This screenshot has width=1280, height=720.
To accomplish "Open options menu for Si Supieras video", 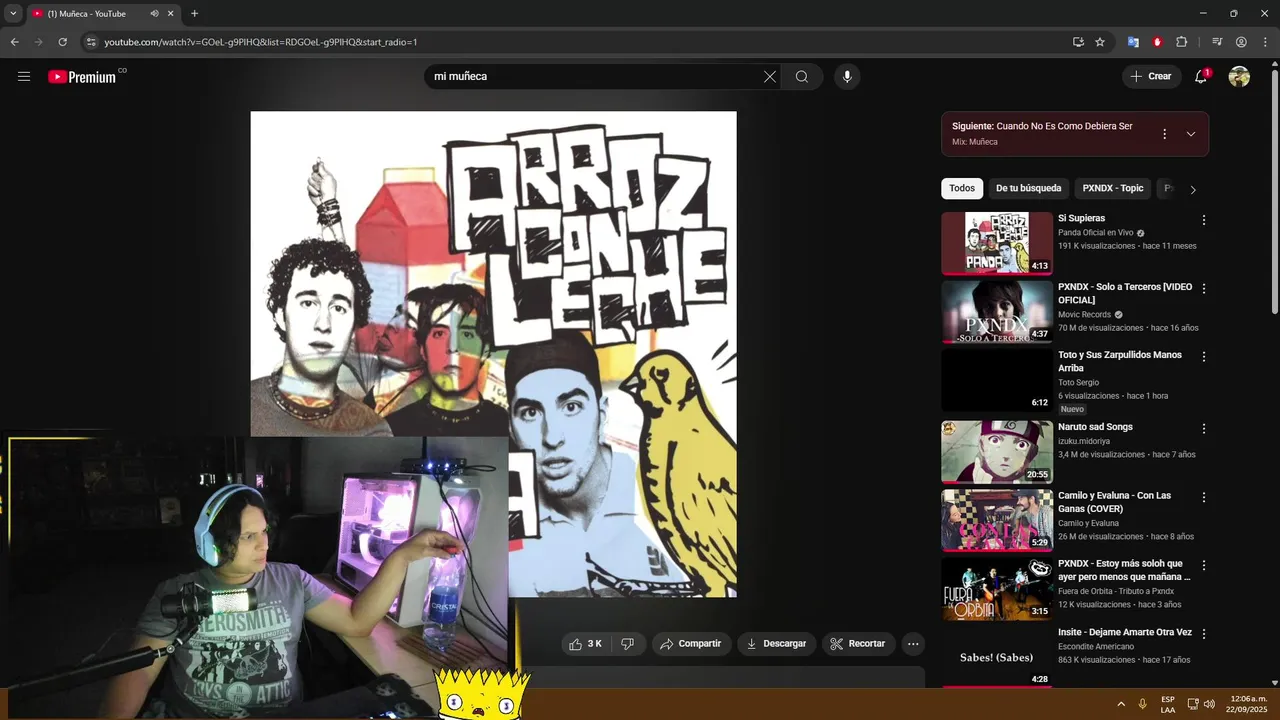I will point(1204,220).
